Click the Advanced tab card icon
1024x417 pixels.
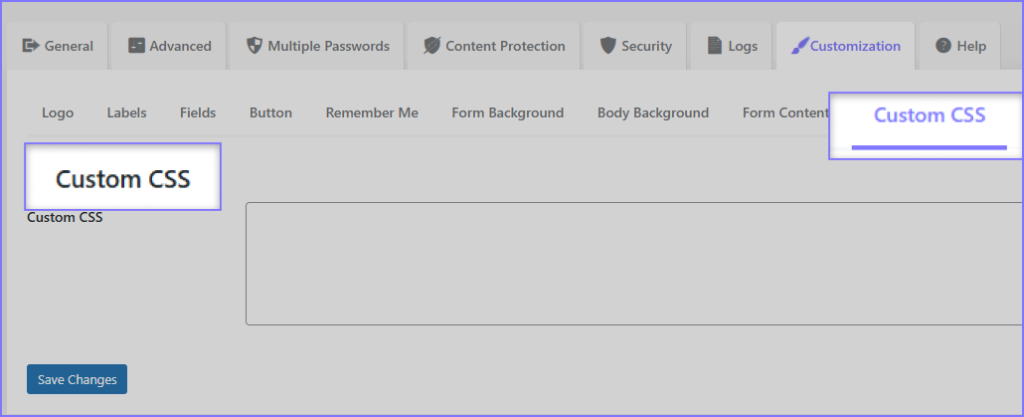pos(136,46)
